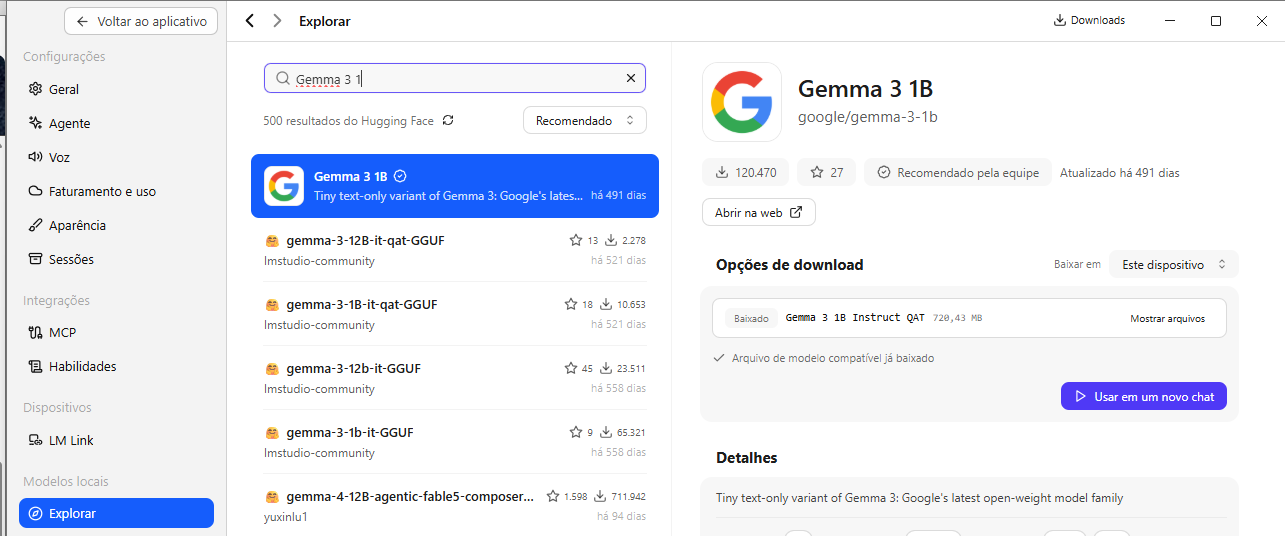Open Aparência settings
This screenshot has width=1285, height=536.
(x=116, y=225)
